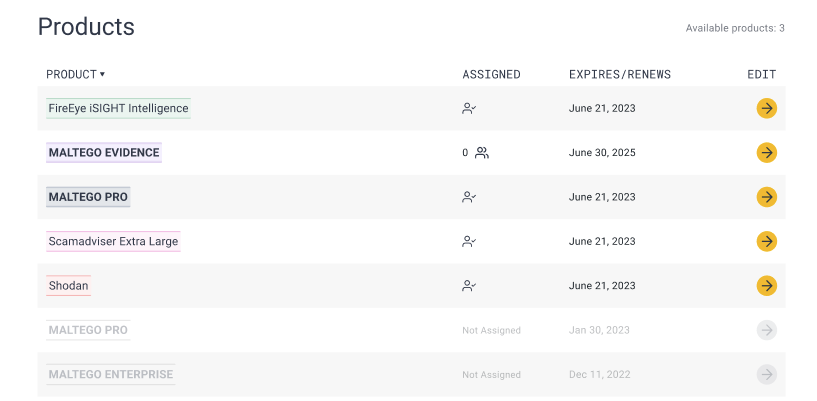Screen dimensions: 817x401
Task: Click edit arrow for active MALTEGO PRO
Action: pos(766,197)
